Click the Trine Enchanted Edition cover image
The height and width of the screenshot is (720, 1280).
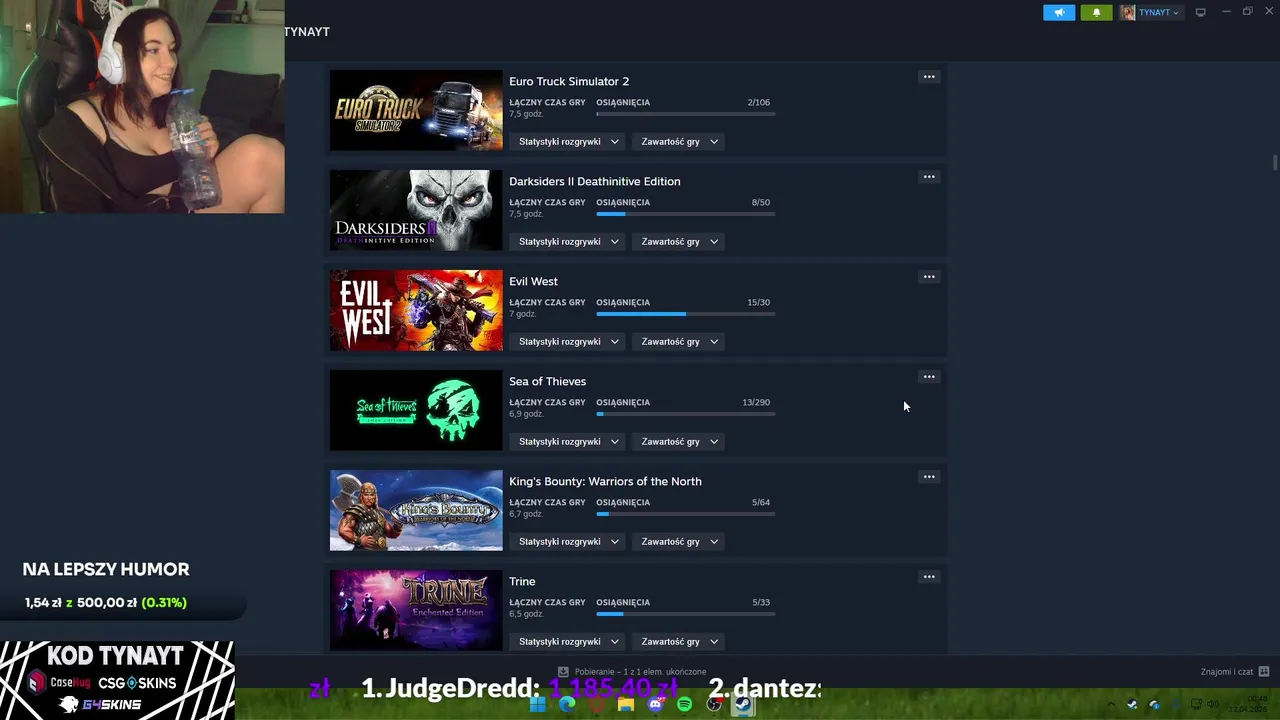pyautogui.click(x=416, y=610)
